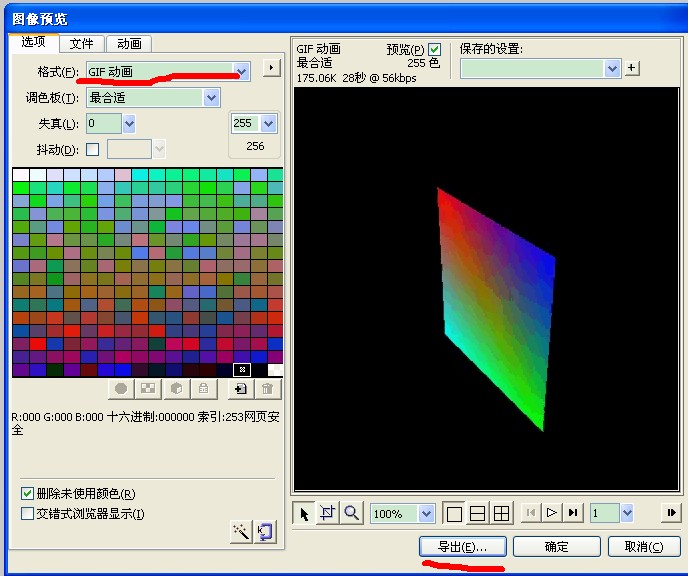Click the 256 color count text
Image resolution: width=688 pixels, height=576 pixels.
255,146
